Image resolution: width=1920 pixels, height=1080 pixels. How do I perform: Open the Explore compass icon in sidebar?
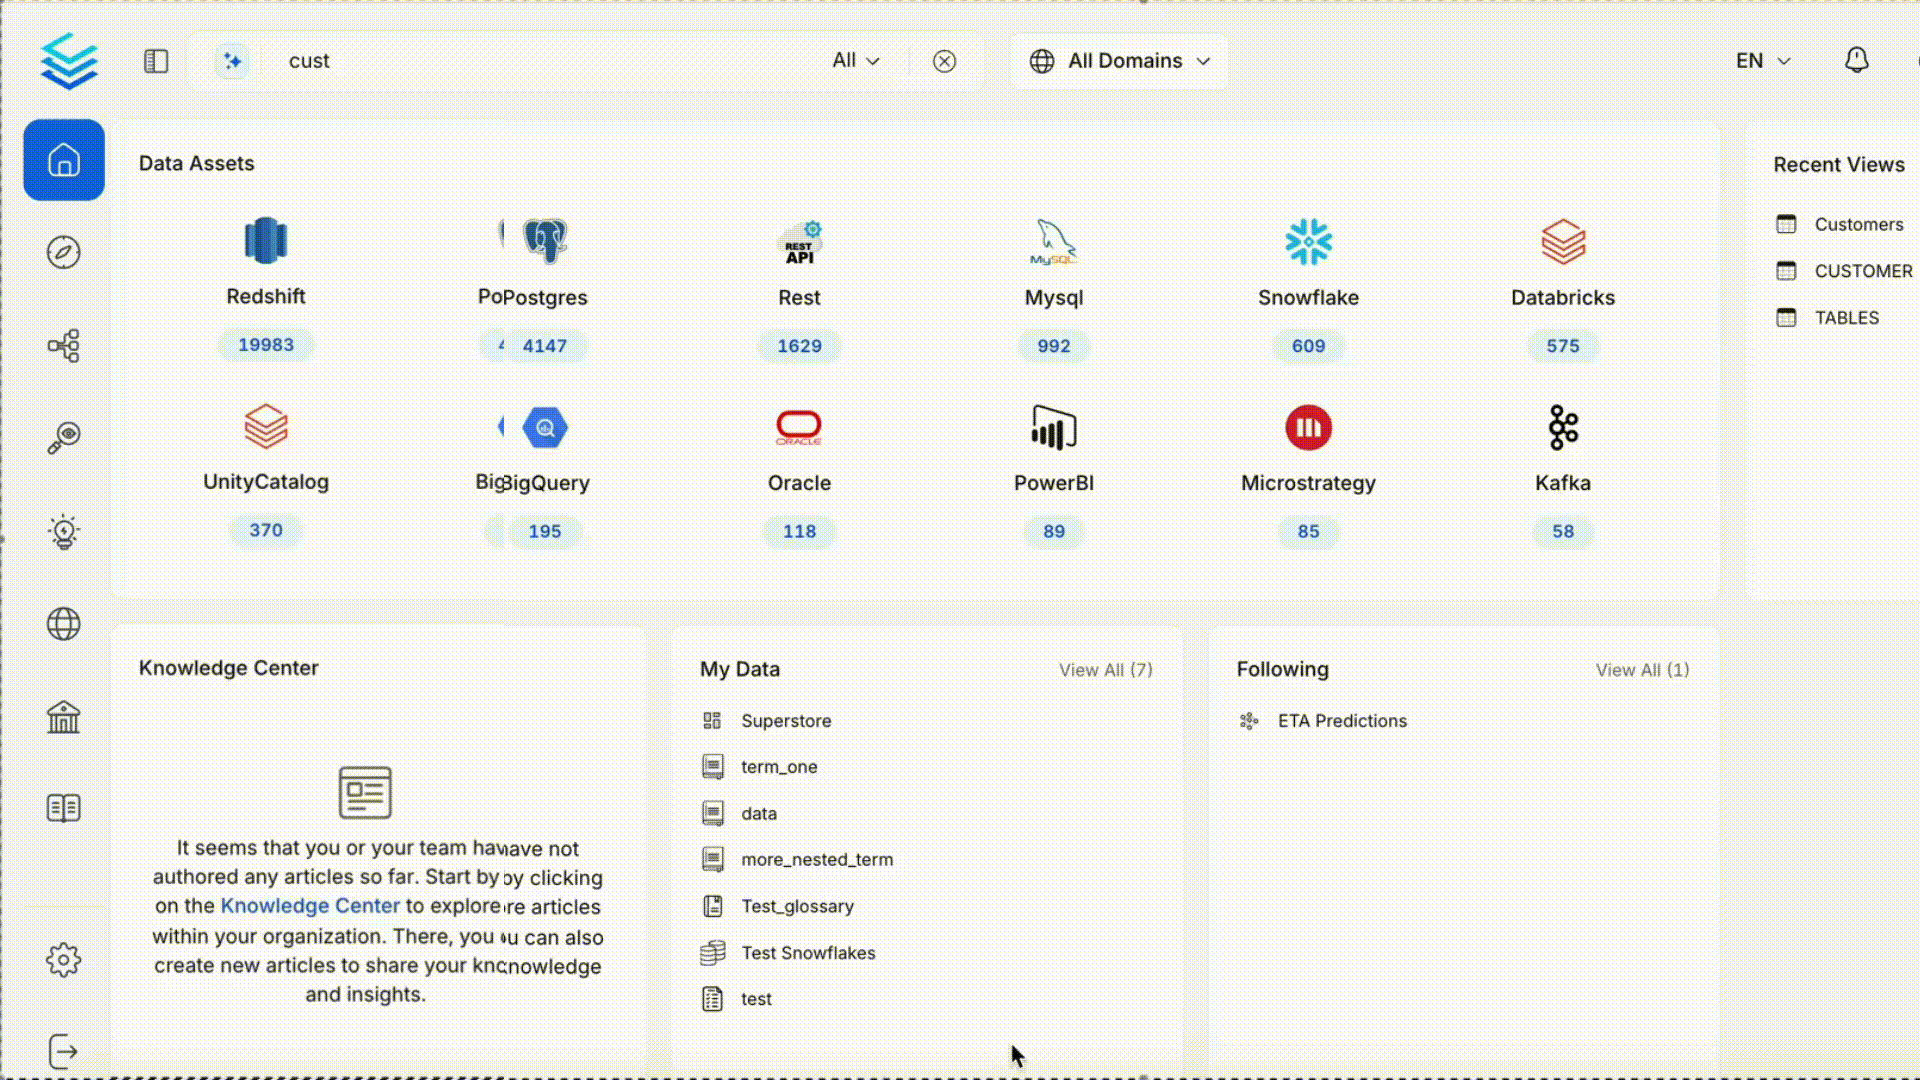64,252
